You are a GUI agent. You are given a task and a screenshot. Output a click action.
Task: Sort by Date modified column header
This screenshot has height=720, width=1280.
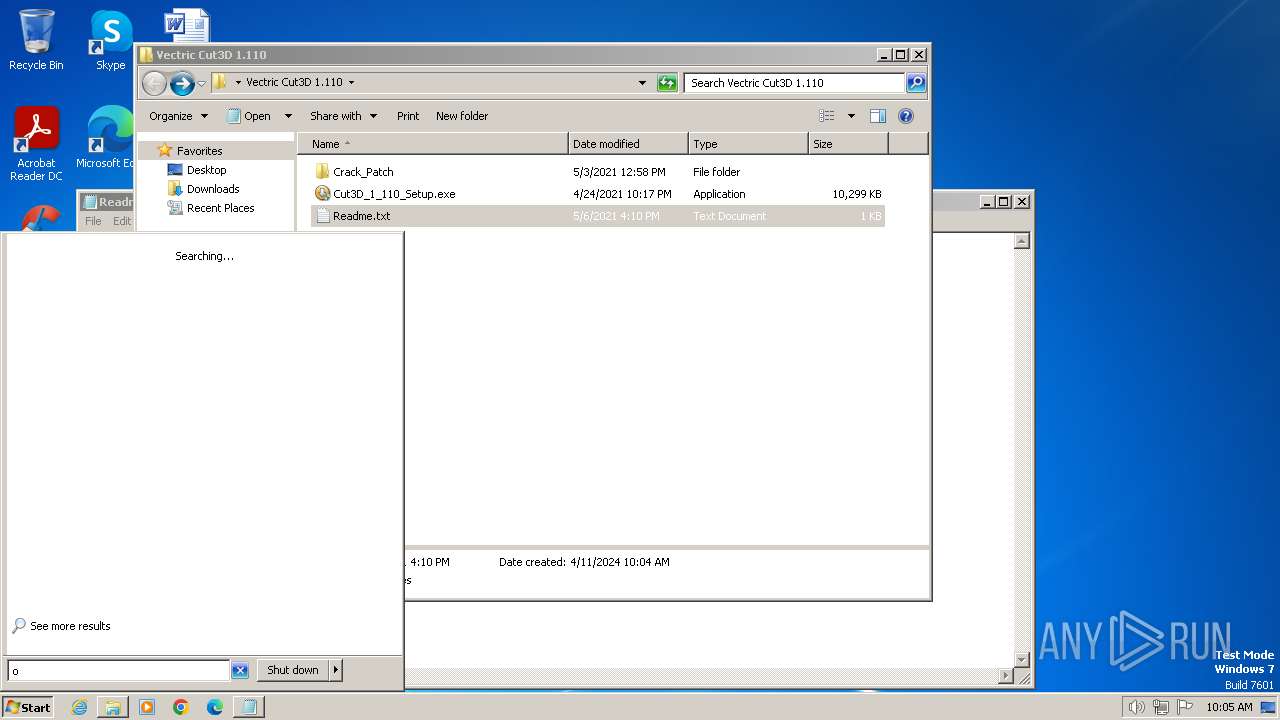point(628,144)
